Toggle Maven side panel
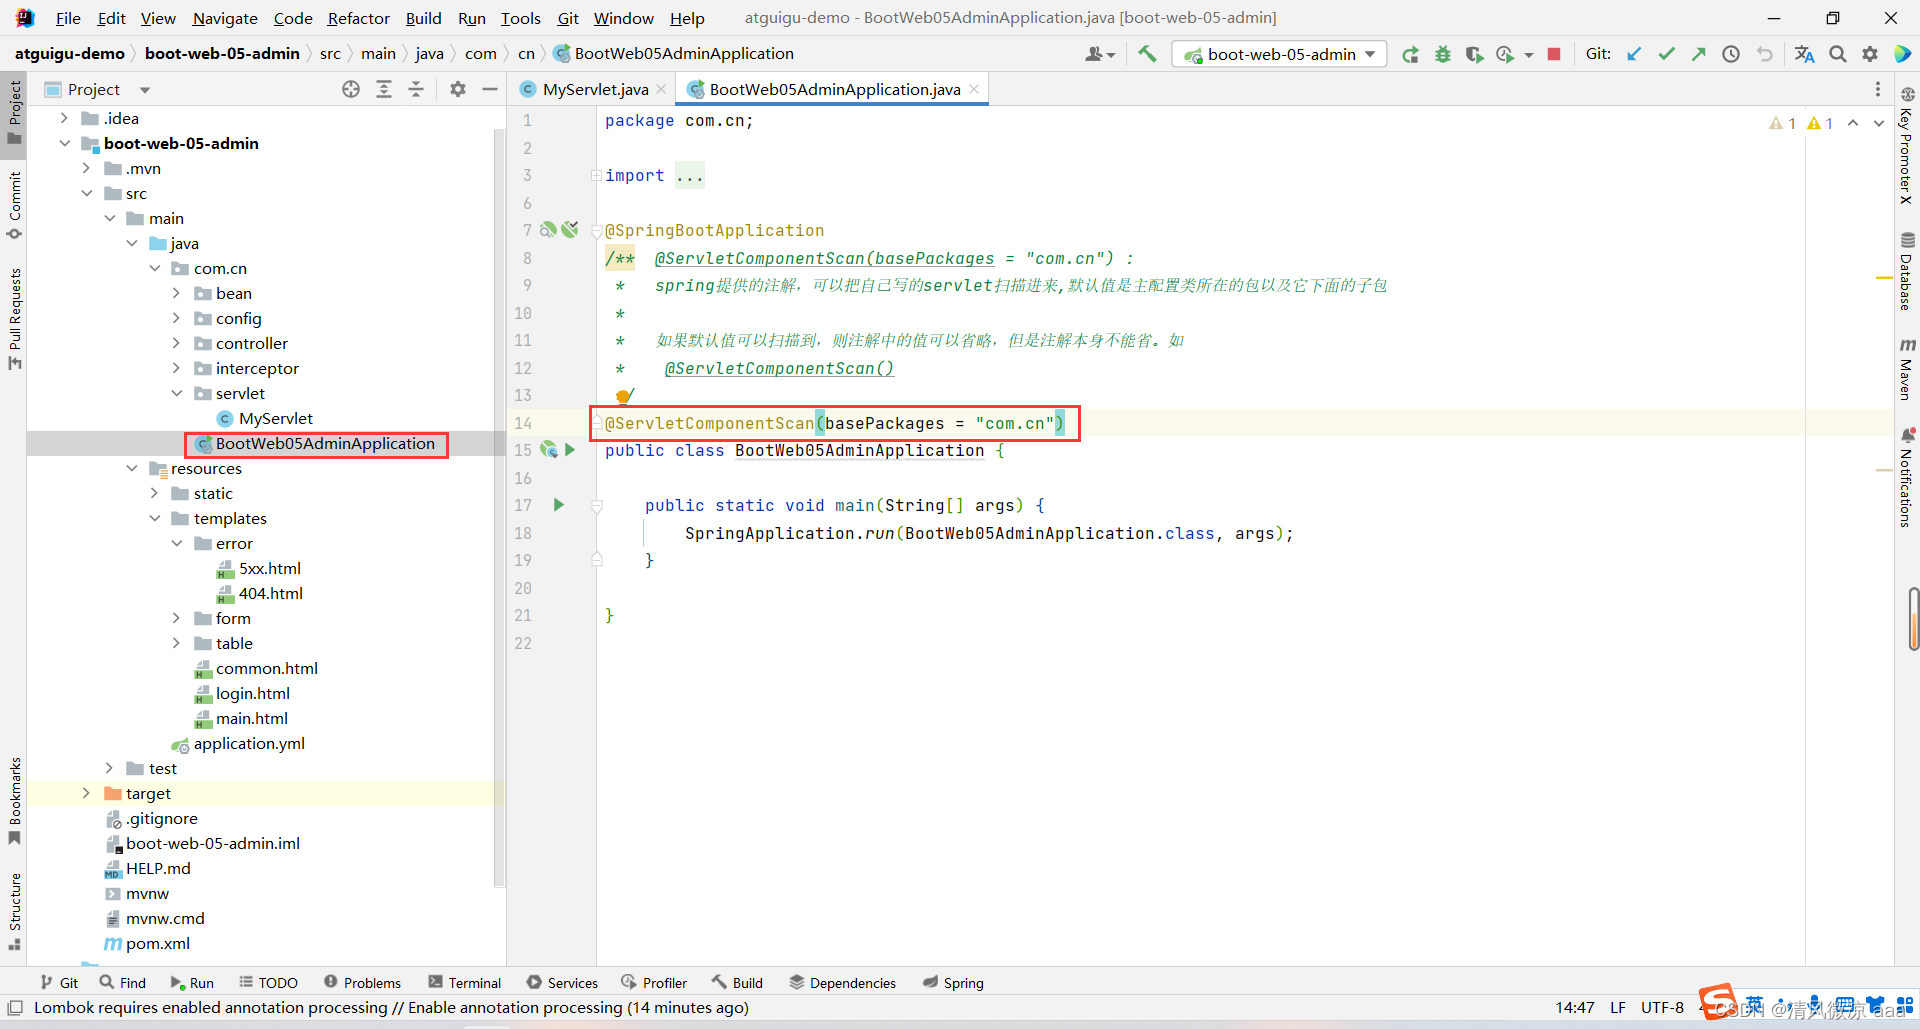 [1907, 369]
